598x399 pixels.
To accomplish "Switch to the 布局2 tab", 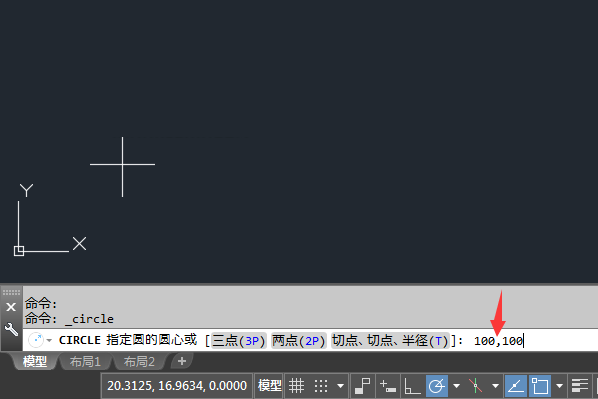I will pyautogui.click(x=139, y=361).
